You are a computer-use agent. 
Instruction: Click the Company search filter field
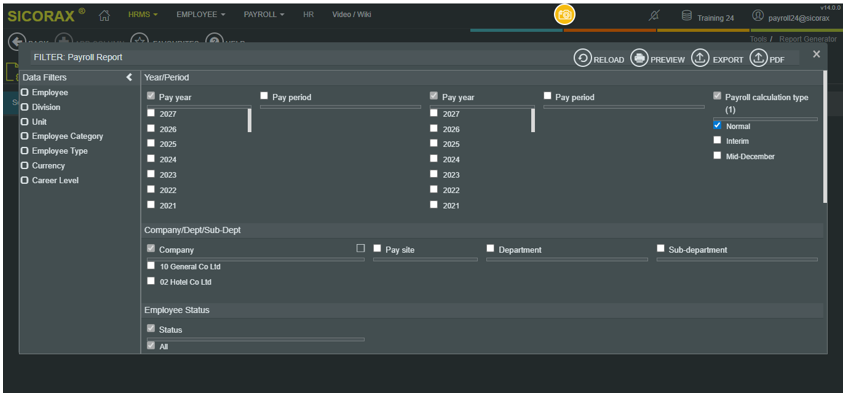256,259
